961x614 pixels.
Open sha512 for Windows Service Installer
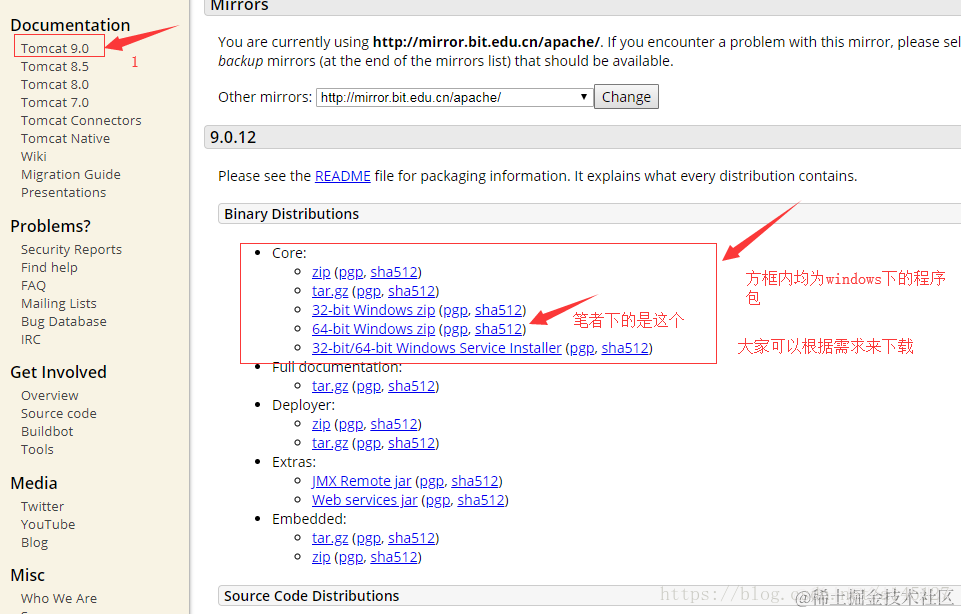[625, 348]
